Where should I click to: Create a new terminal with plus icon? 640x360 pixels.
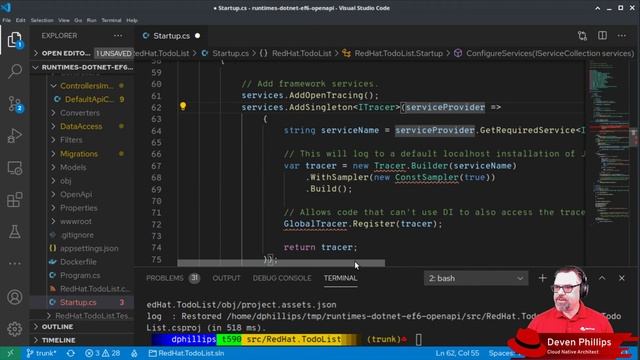tap(542, 278)
